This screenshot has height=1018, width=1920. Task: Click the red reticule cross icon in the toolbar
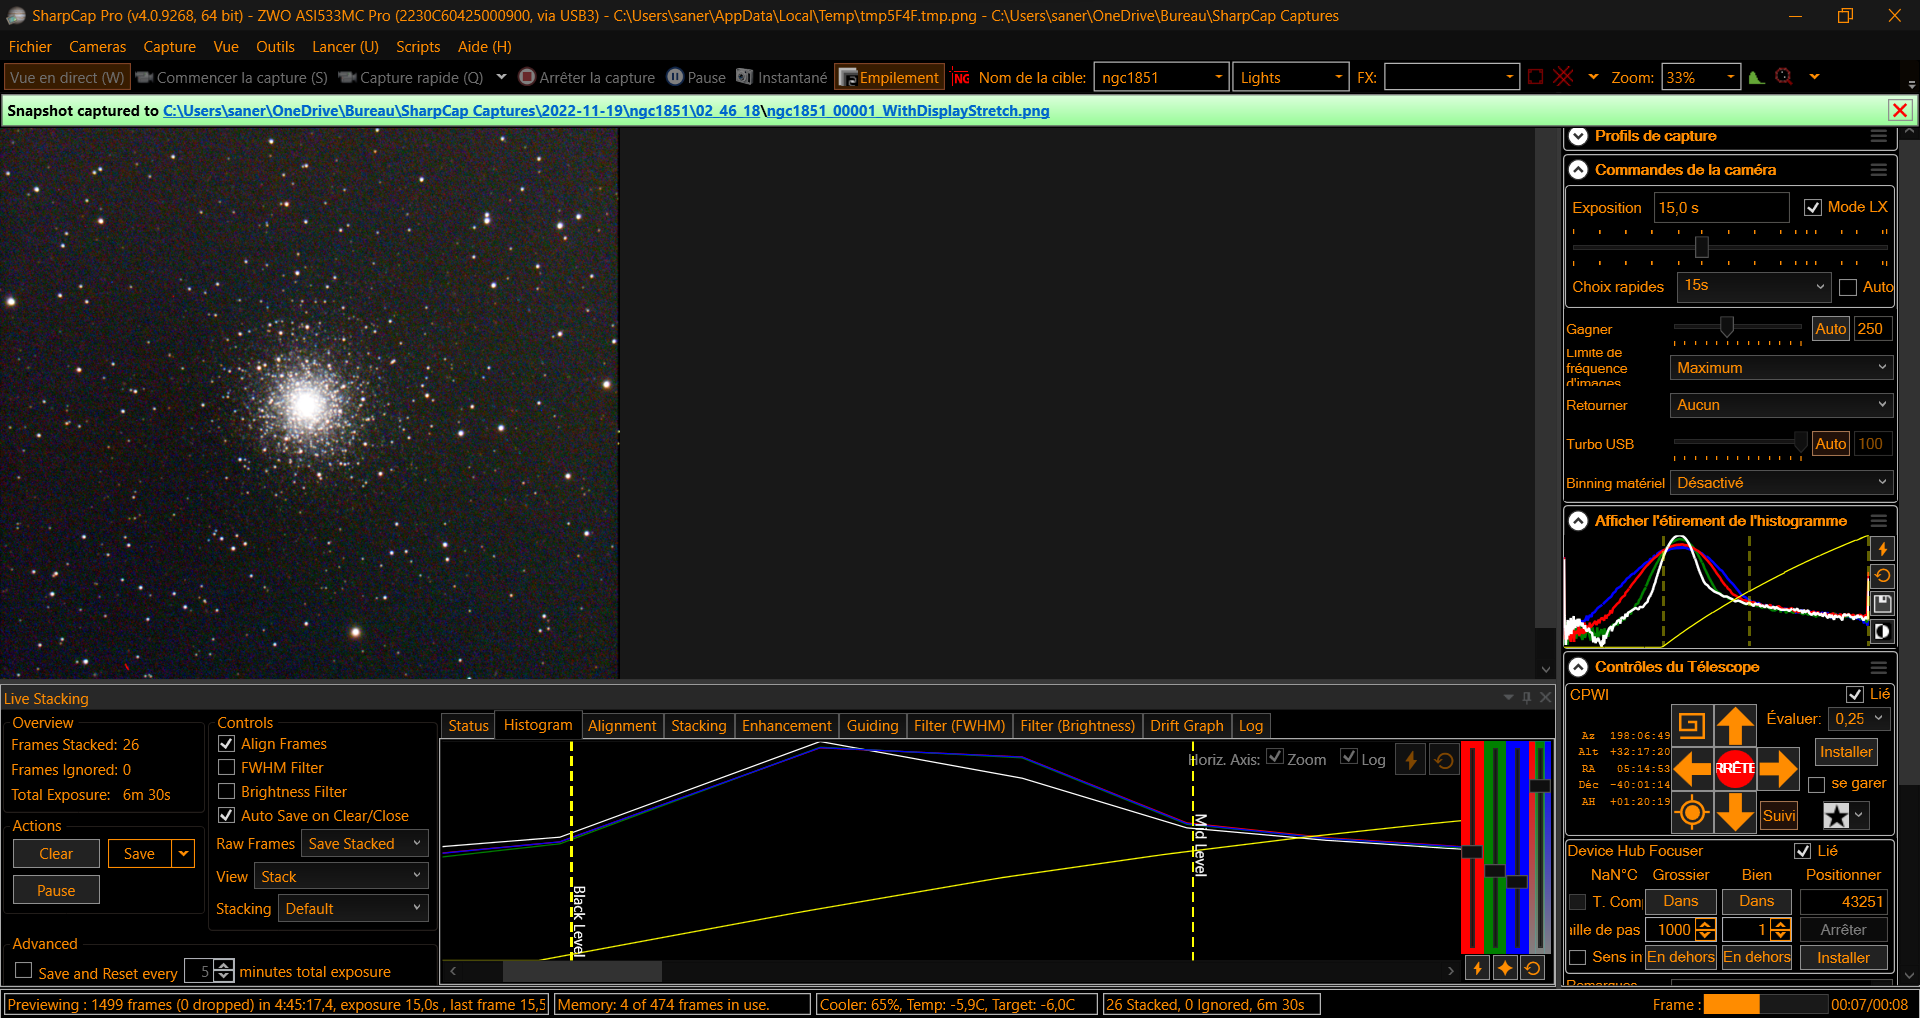point(1564,77)
